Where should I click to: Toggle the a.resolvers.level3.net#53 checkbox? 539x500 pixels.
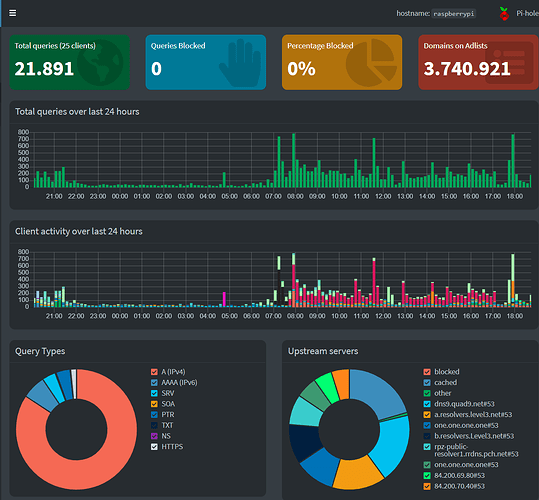(x=427, y=415)
